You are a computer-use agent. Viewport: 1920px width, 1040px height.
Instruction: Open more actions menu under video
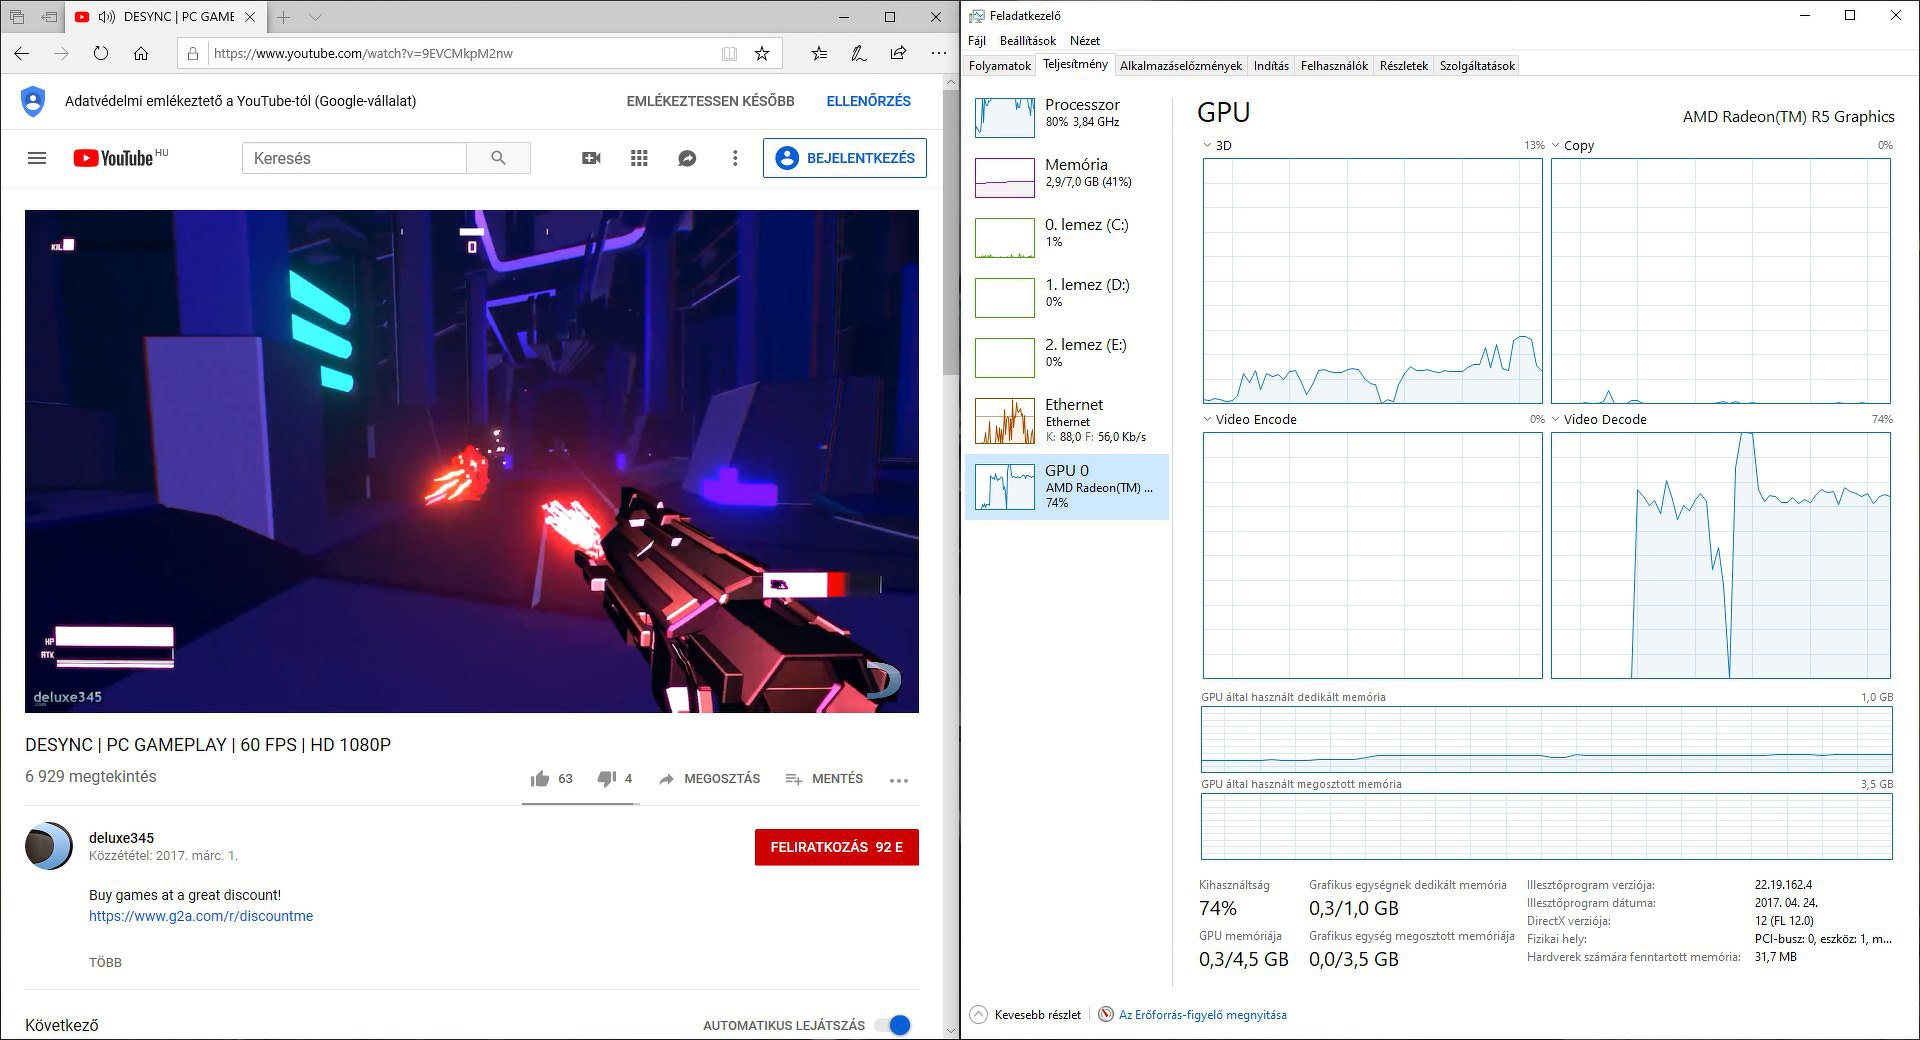899,780
